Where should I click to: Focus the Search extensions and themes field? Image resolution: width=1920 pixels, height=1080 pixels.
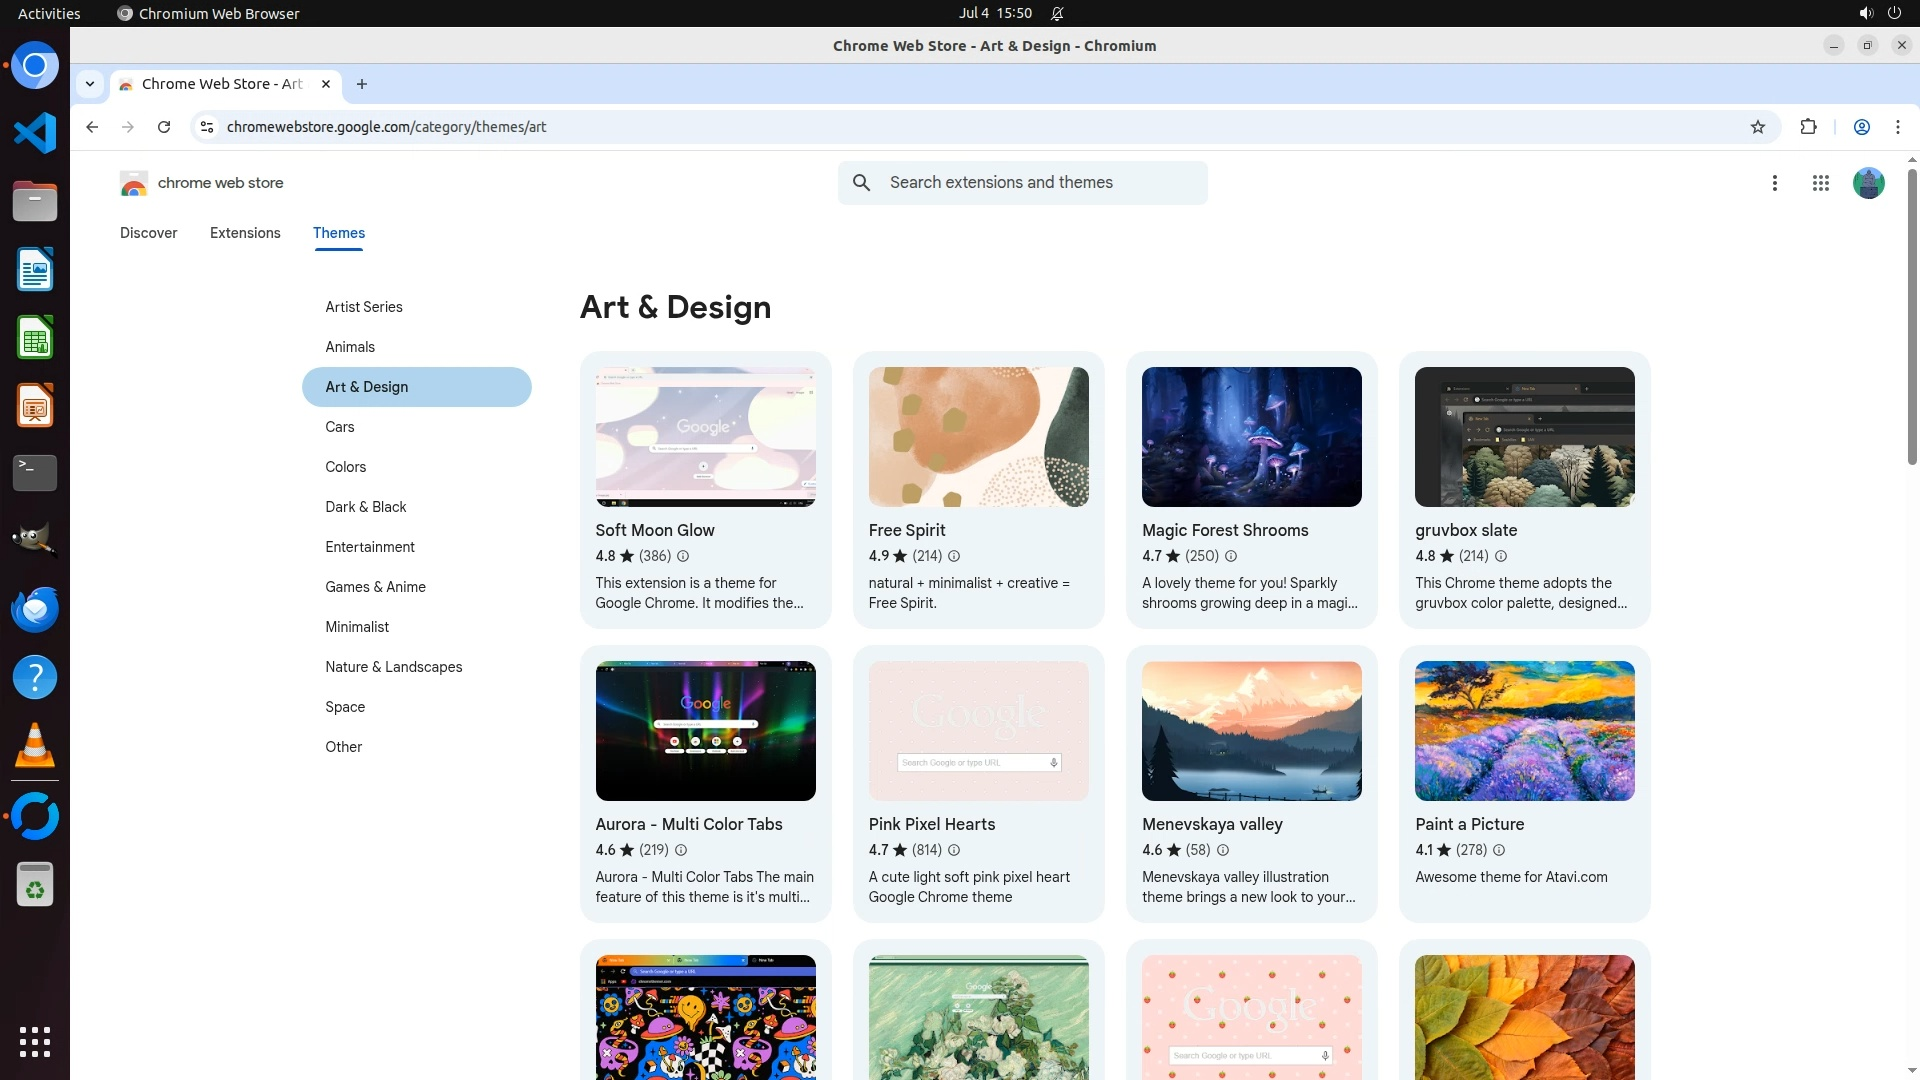coord(1040,183)
